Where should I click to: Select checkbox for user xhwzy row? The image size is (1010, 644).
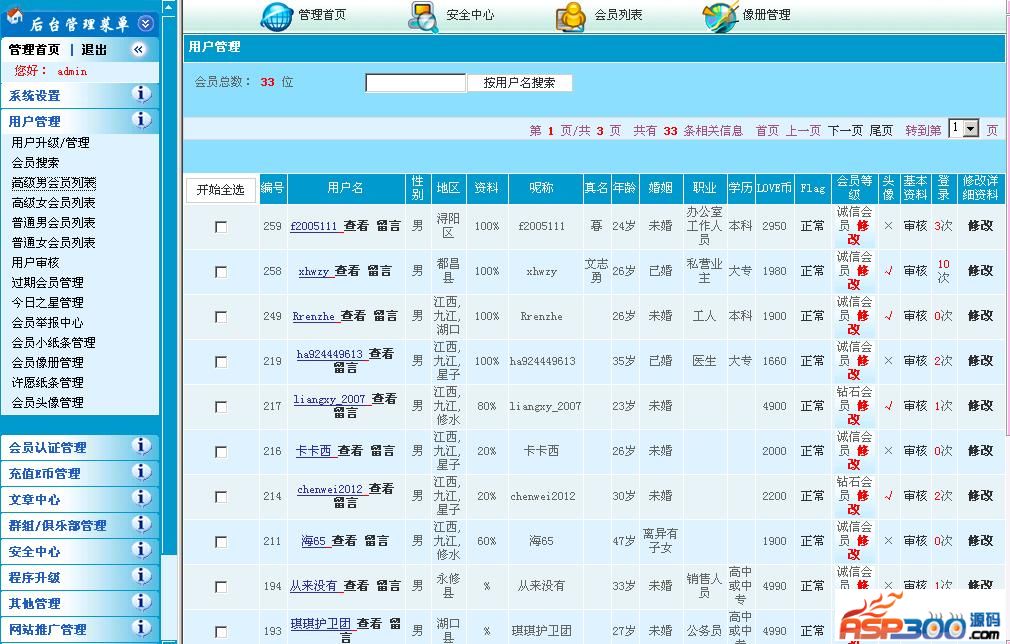[221, 272]
